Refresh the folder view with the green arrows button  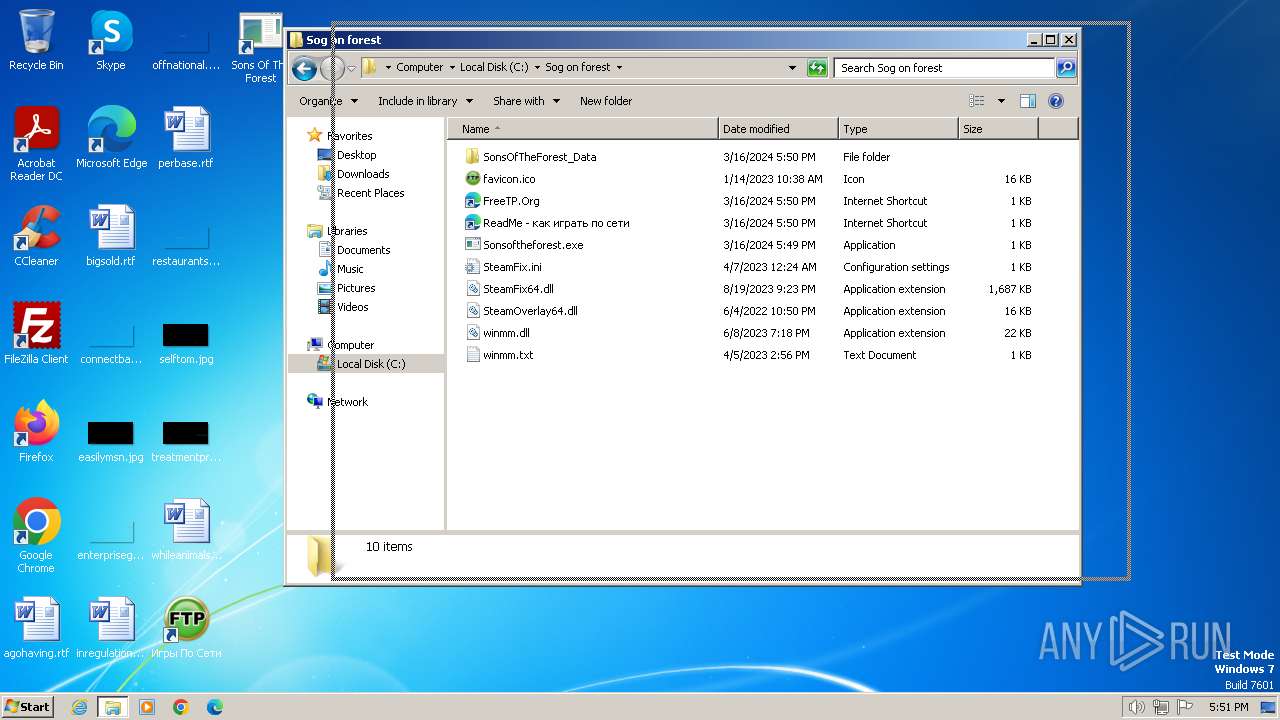(x=817, y=68)
